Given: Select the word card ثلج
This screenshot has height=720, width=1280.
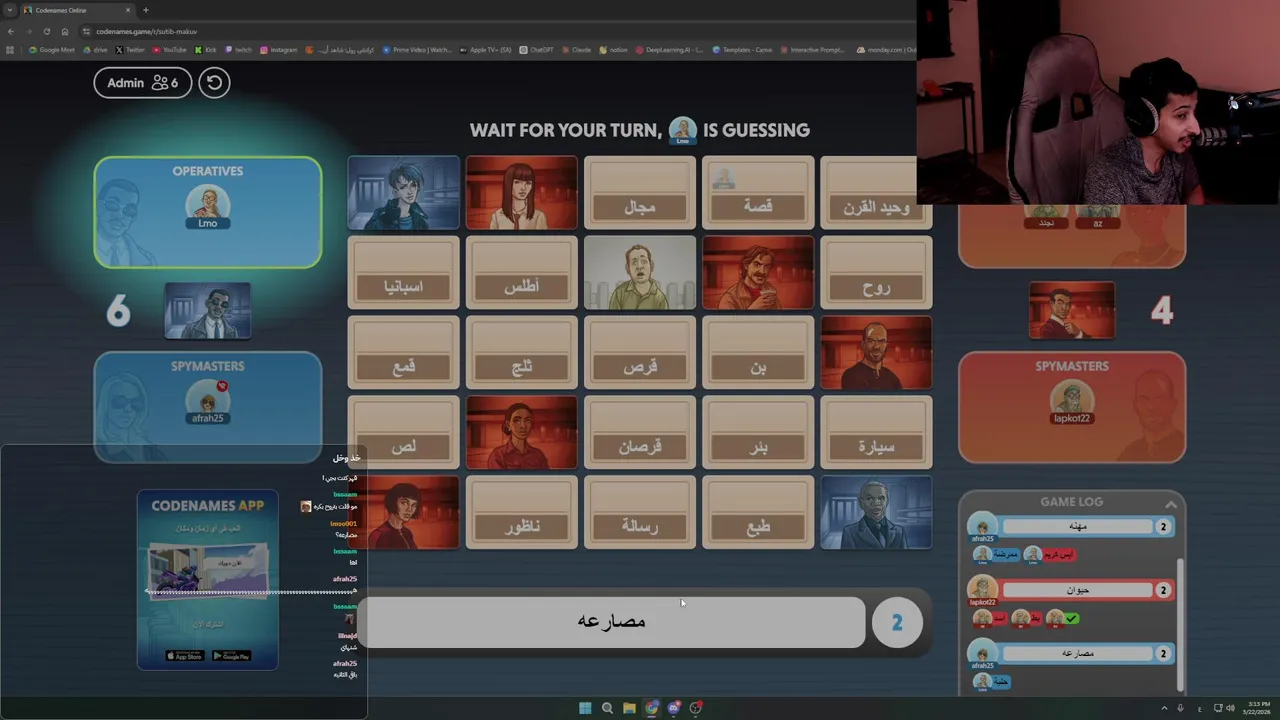Looking at the screenshot, I should 521,353.
